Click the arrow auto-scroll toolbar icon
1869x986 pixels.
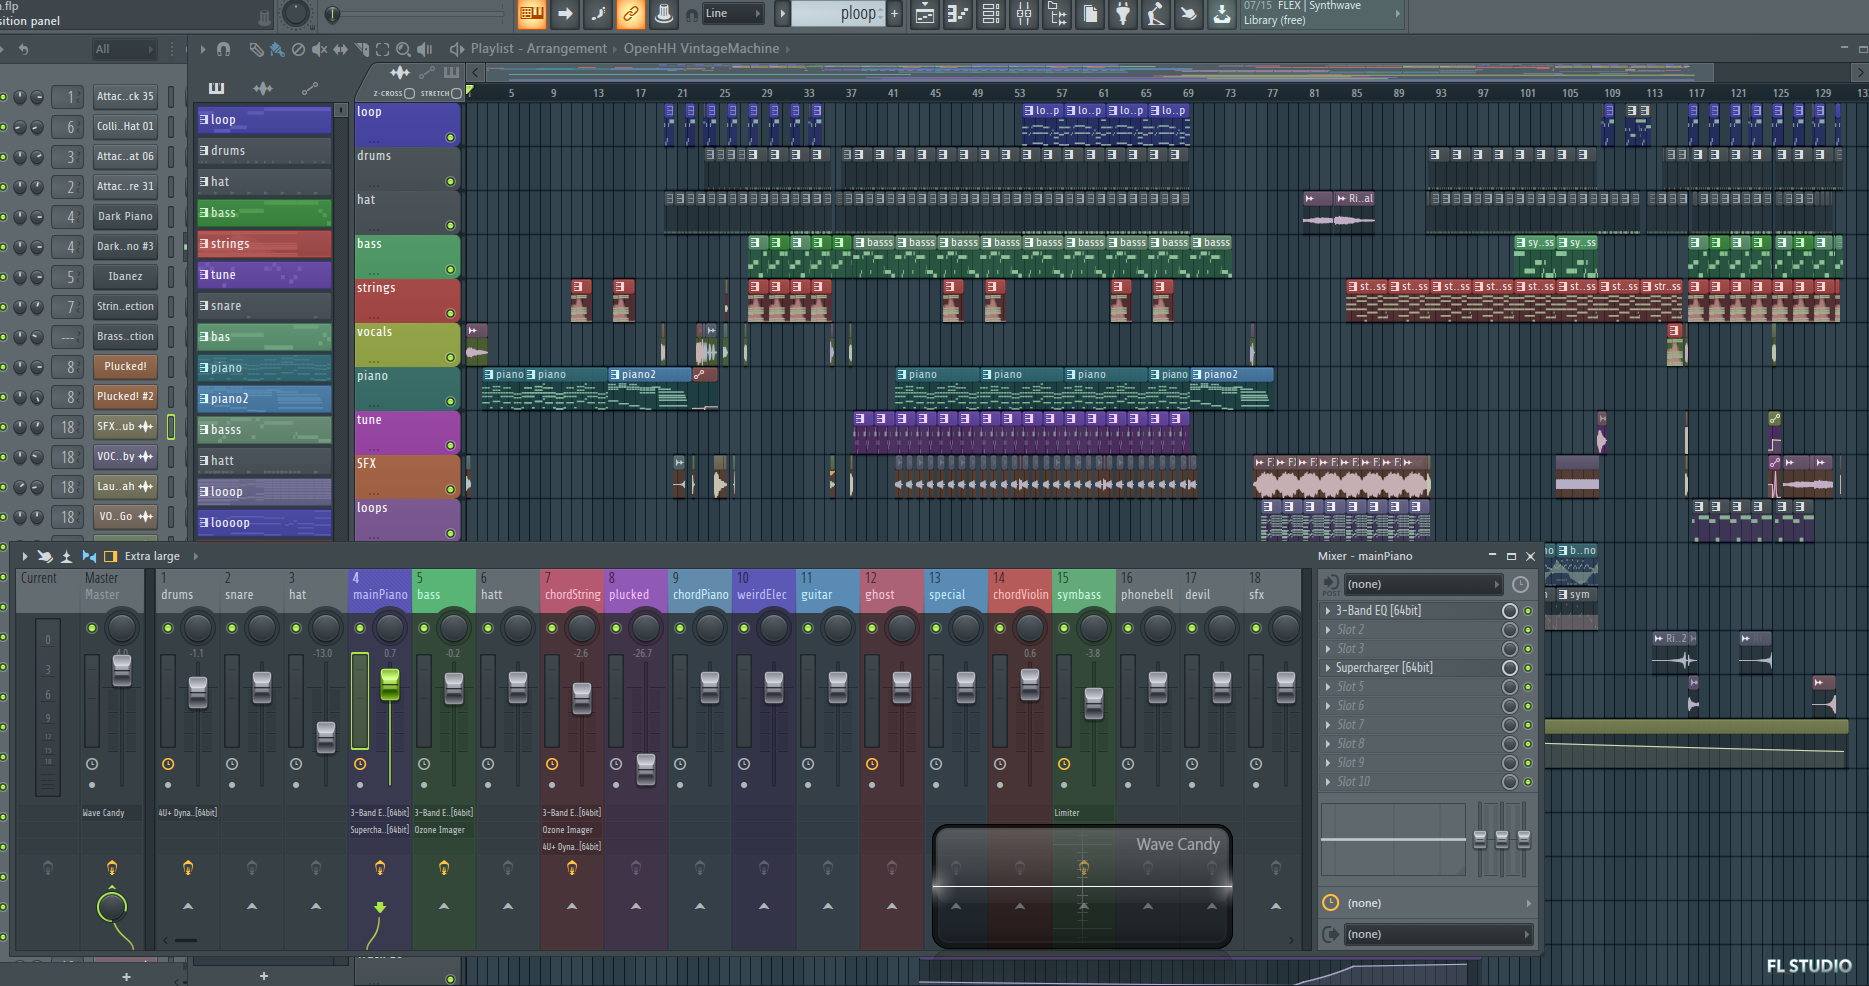(x=565, y=13)
